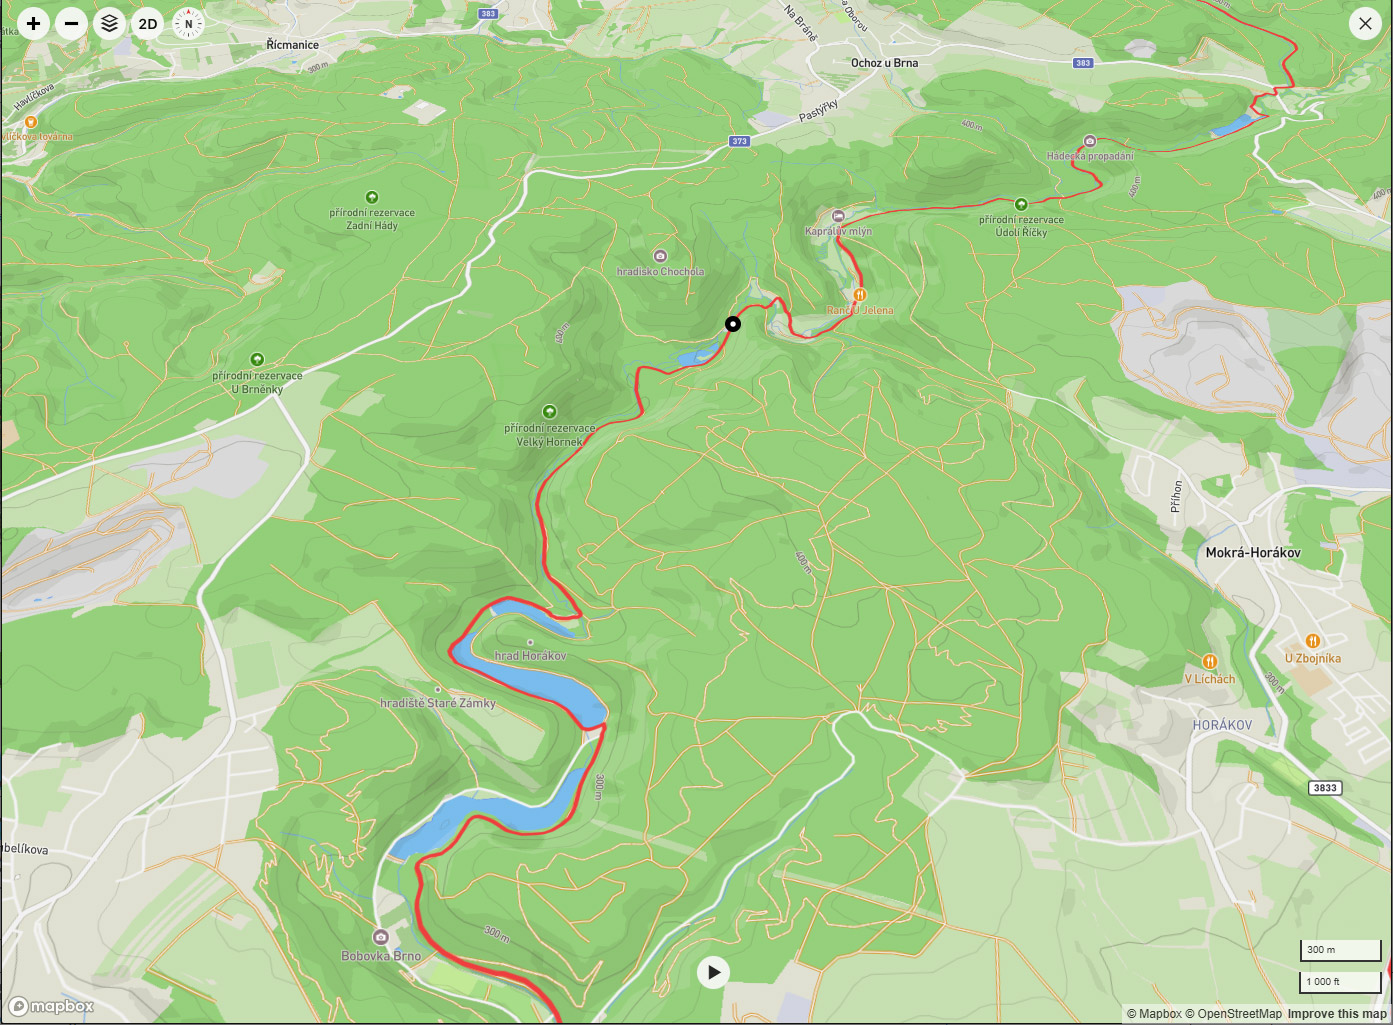
Task: Click the Mapbox logo
Action: click(x=52, y=1006)
